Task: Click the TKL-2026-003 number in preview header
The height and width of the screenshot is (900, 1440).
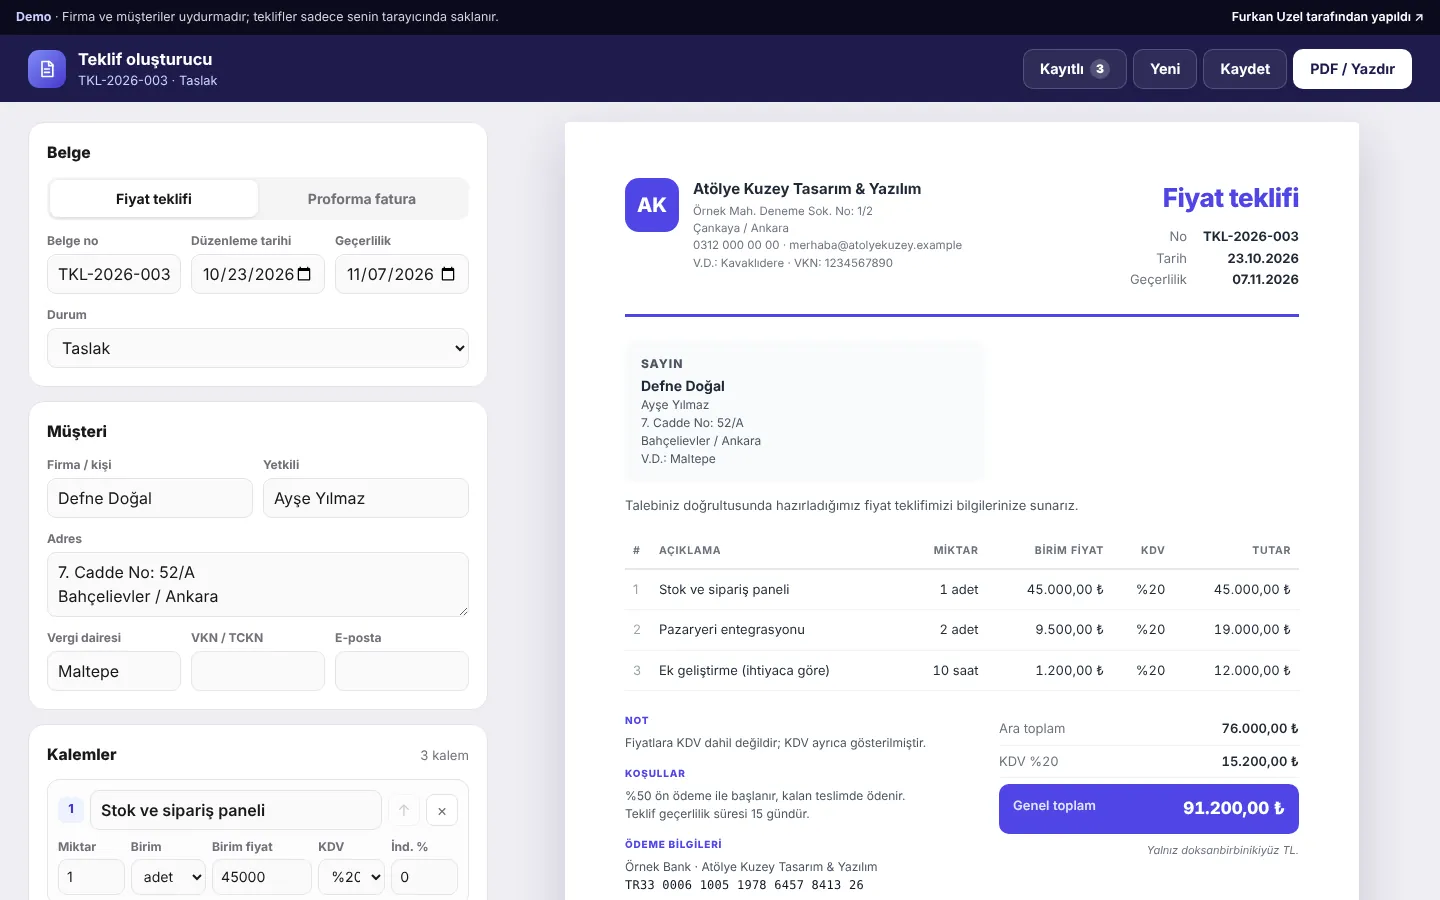Action: [x=1251, y=237]
